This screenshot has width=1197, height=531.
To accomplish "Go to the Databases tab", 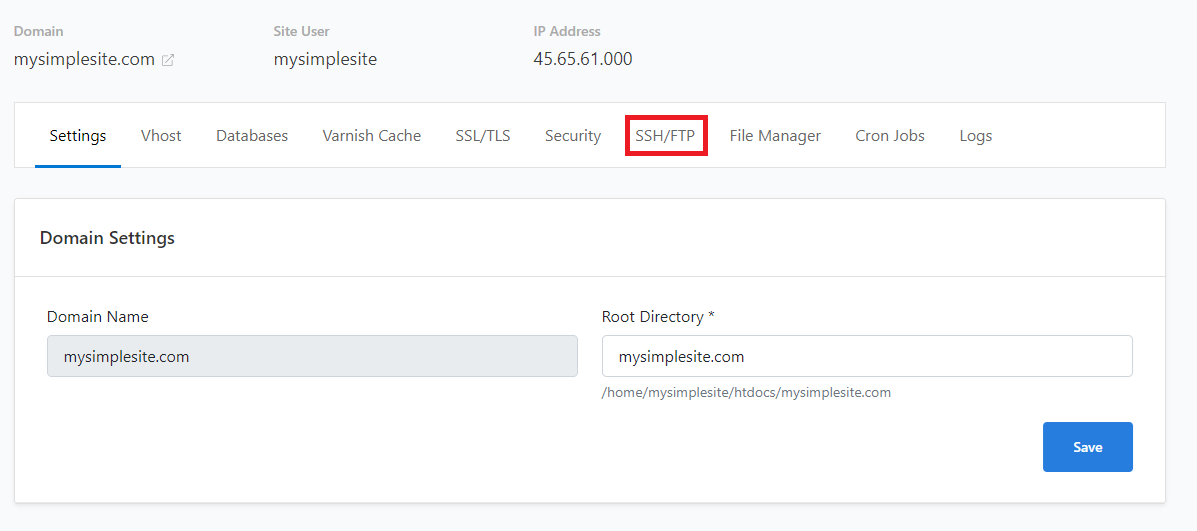I will (252, 136).
